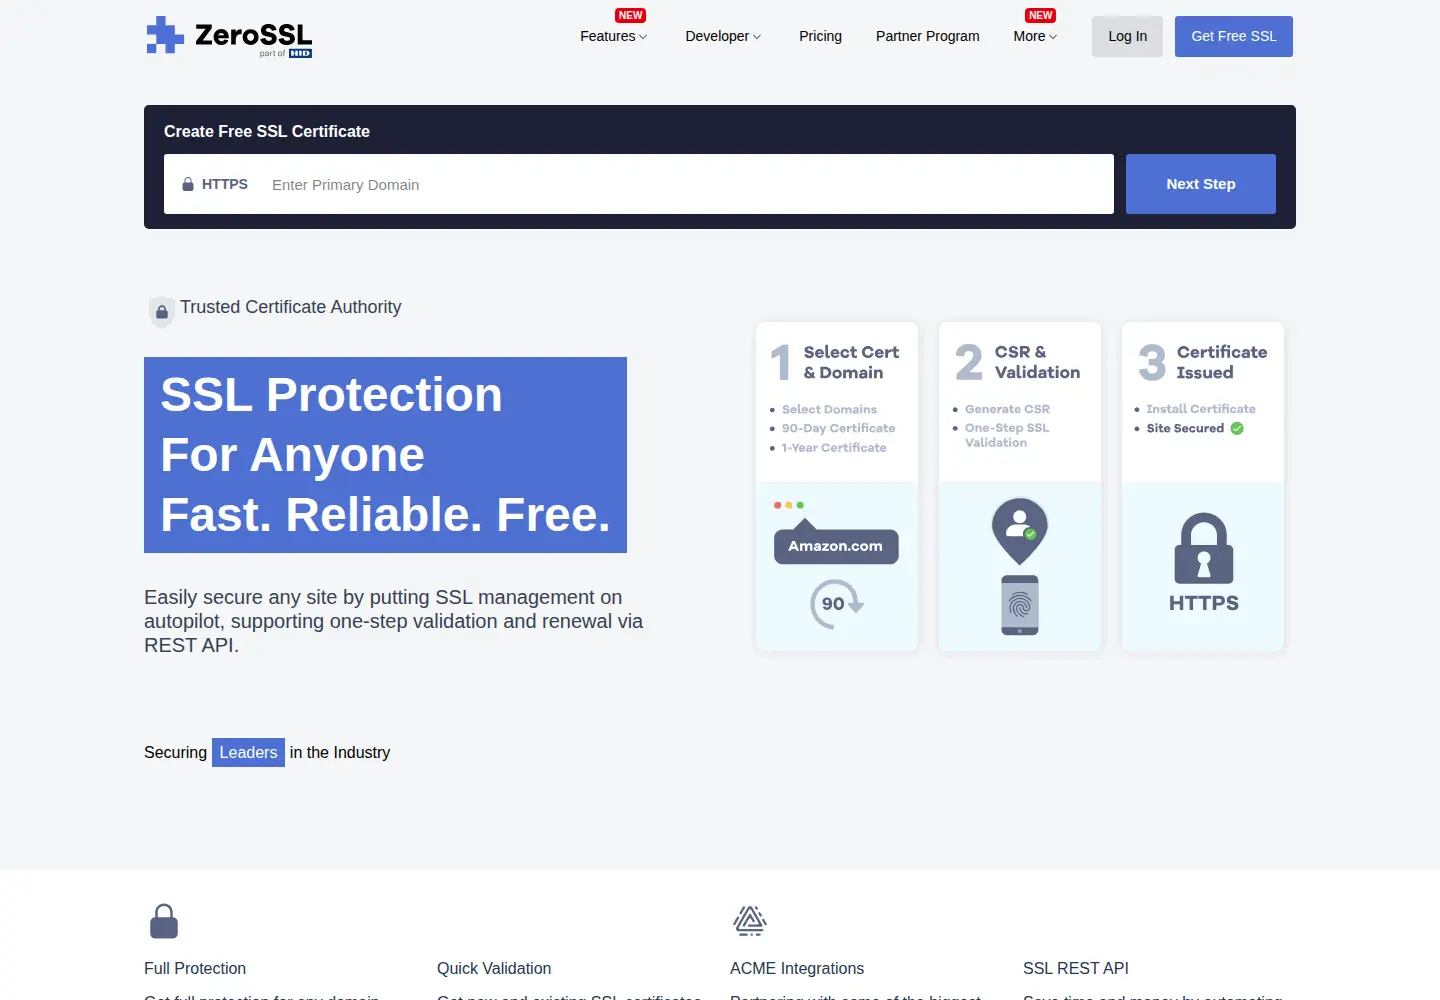1440x1000 pixels.
Task: Click the ACME Integrations logo icon
Action: coord(750,920)
